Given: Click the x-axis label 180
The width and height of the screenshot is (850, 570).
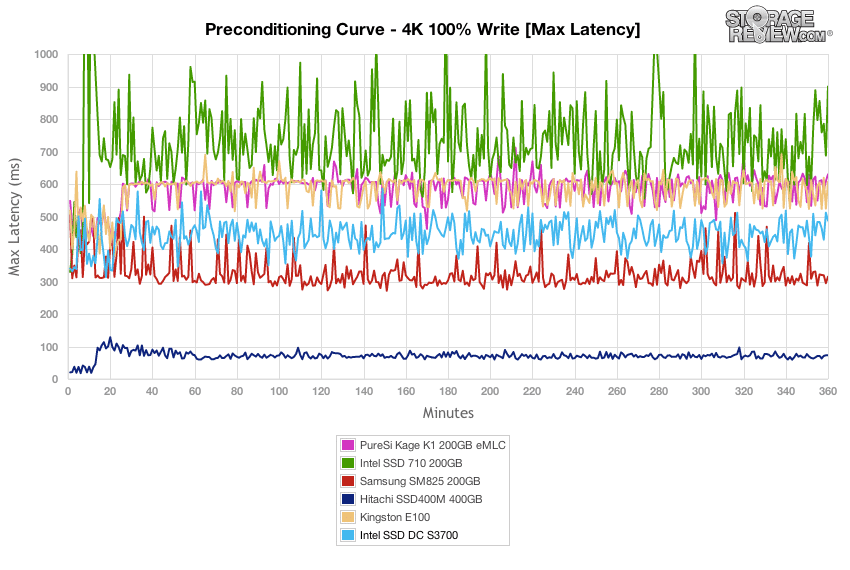Looking at the screenshot, I should (x=448, y=391).
